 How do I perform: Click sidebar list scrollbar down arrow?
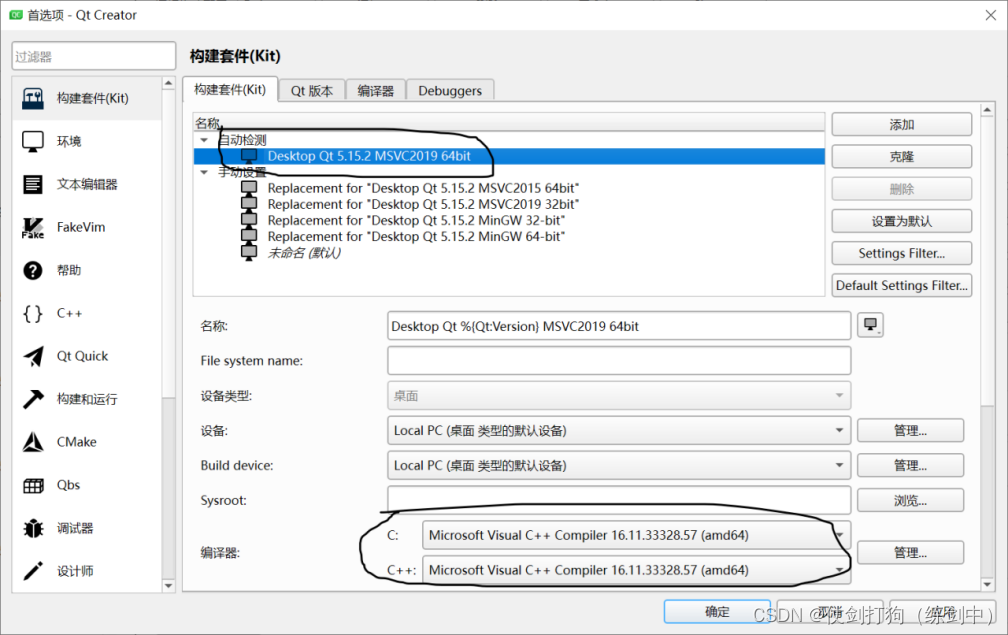(168, 586)
